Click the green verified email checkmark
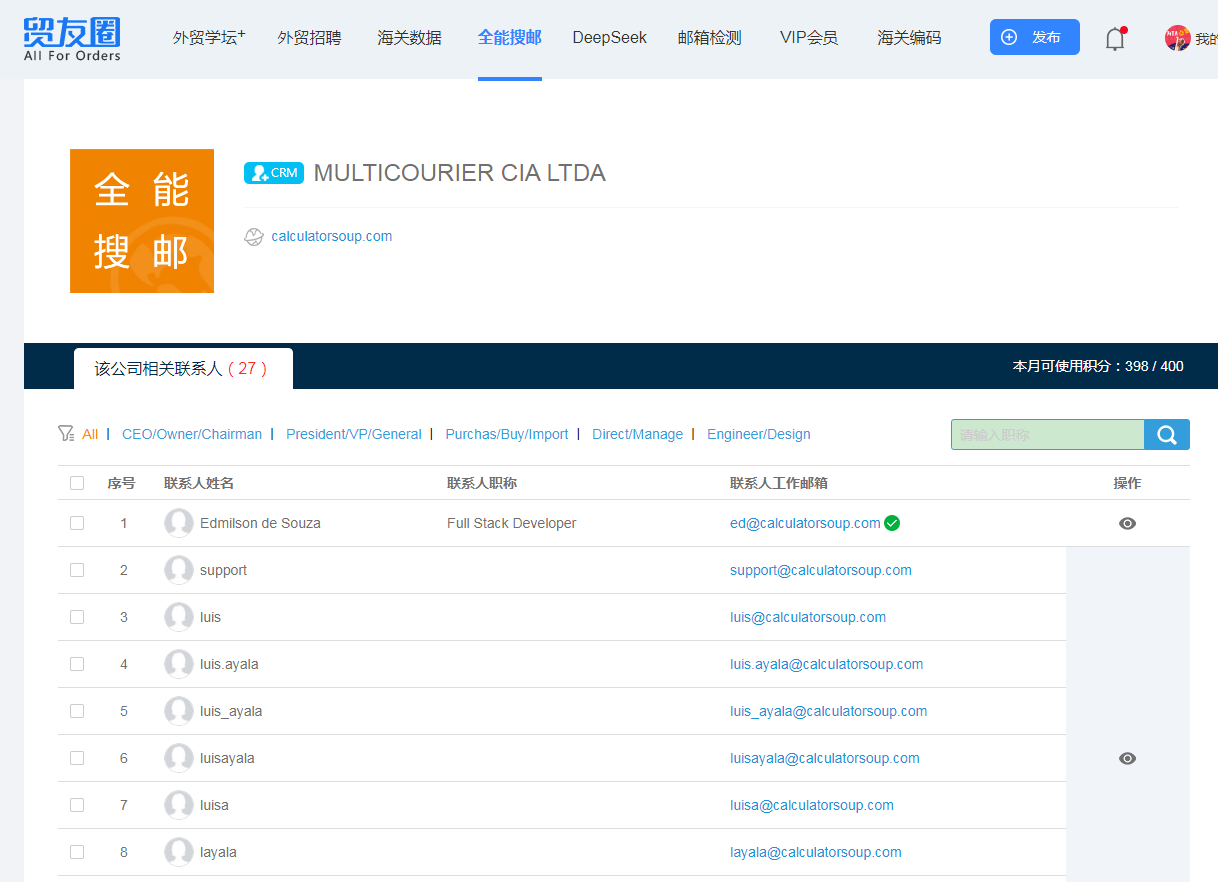The width and height of the screenshot is (1218, 882). [x=892, y=523]
